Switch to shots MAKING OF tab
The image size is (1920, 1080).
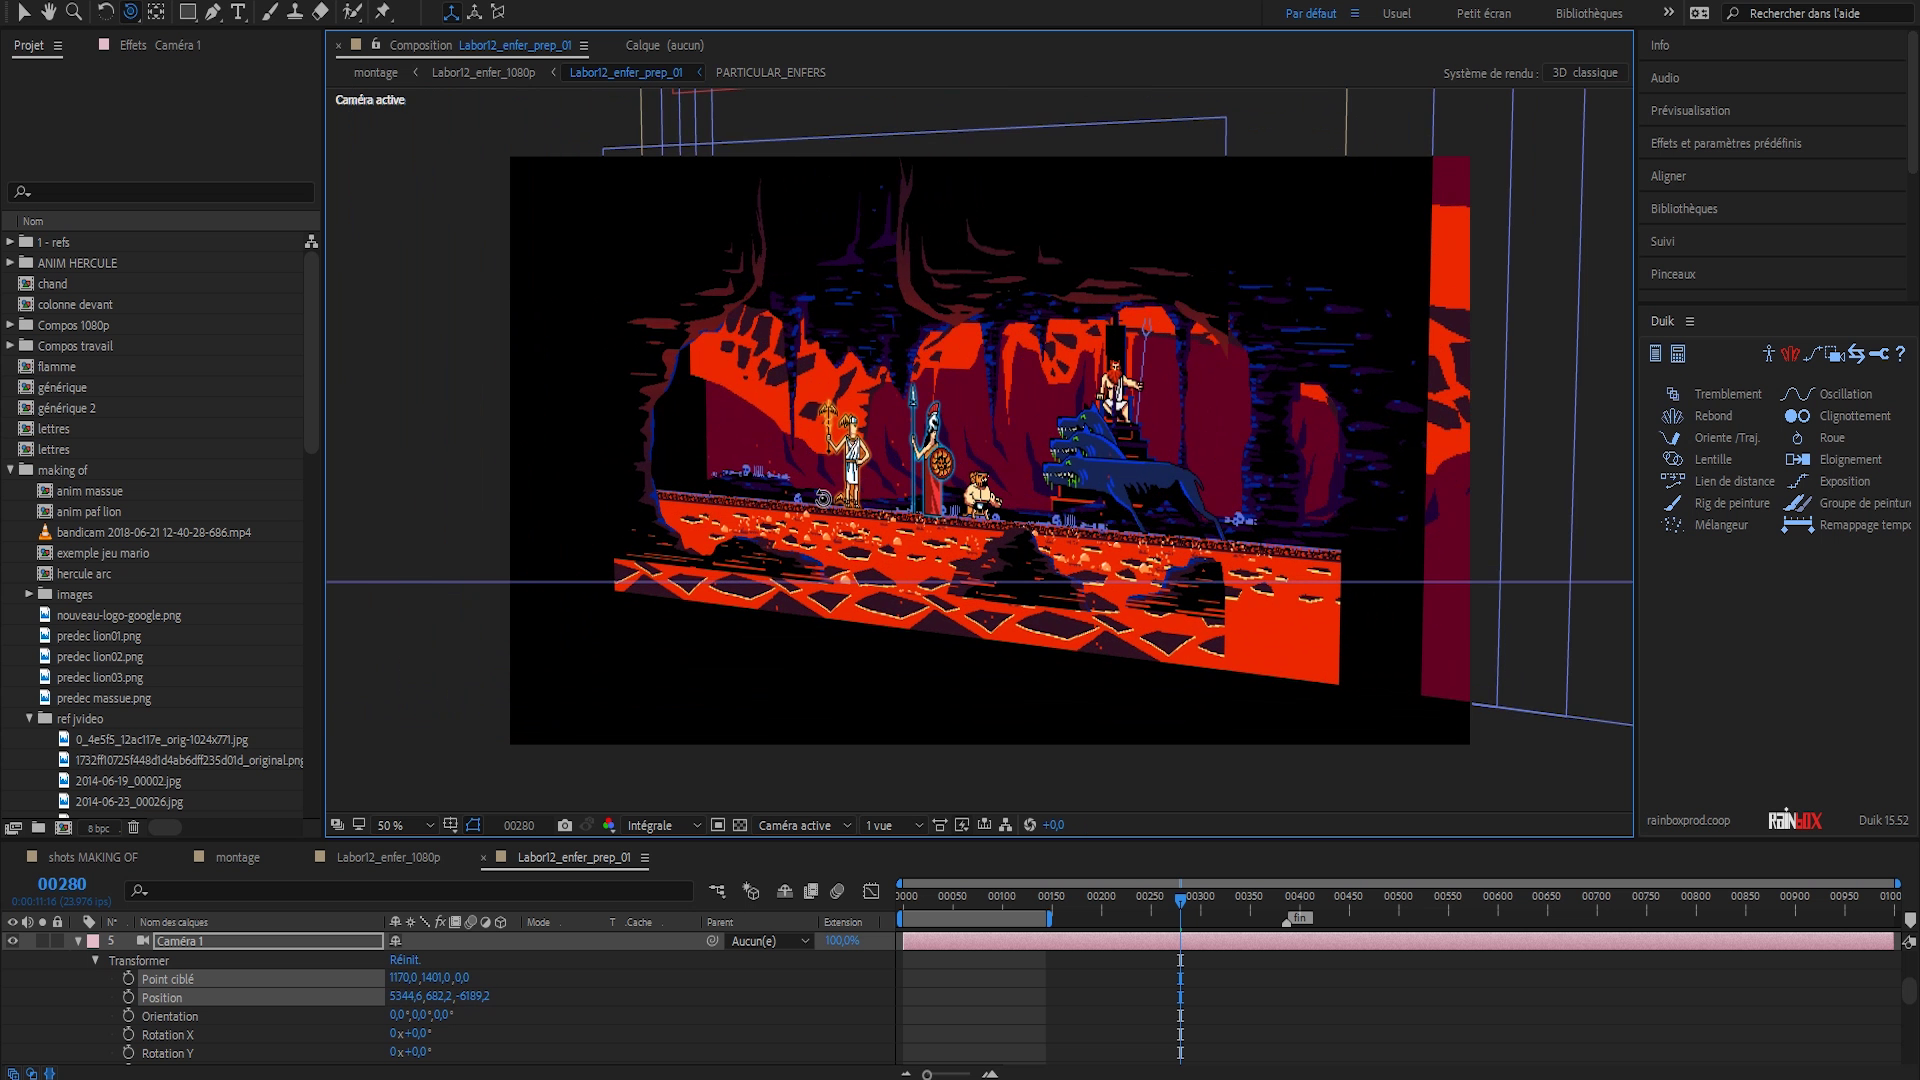(93, 857)
